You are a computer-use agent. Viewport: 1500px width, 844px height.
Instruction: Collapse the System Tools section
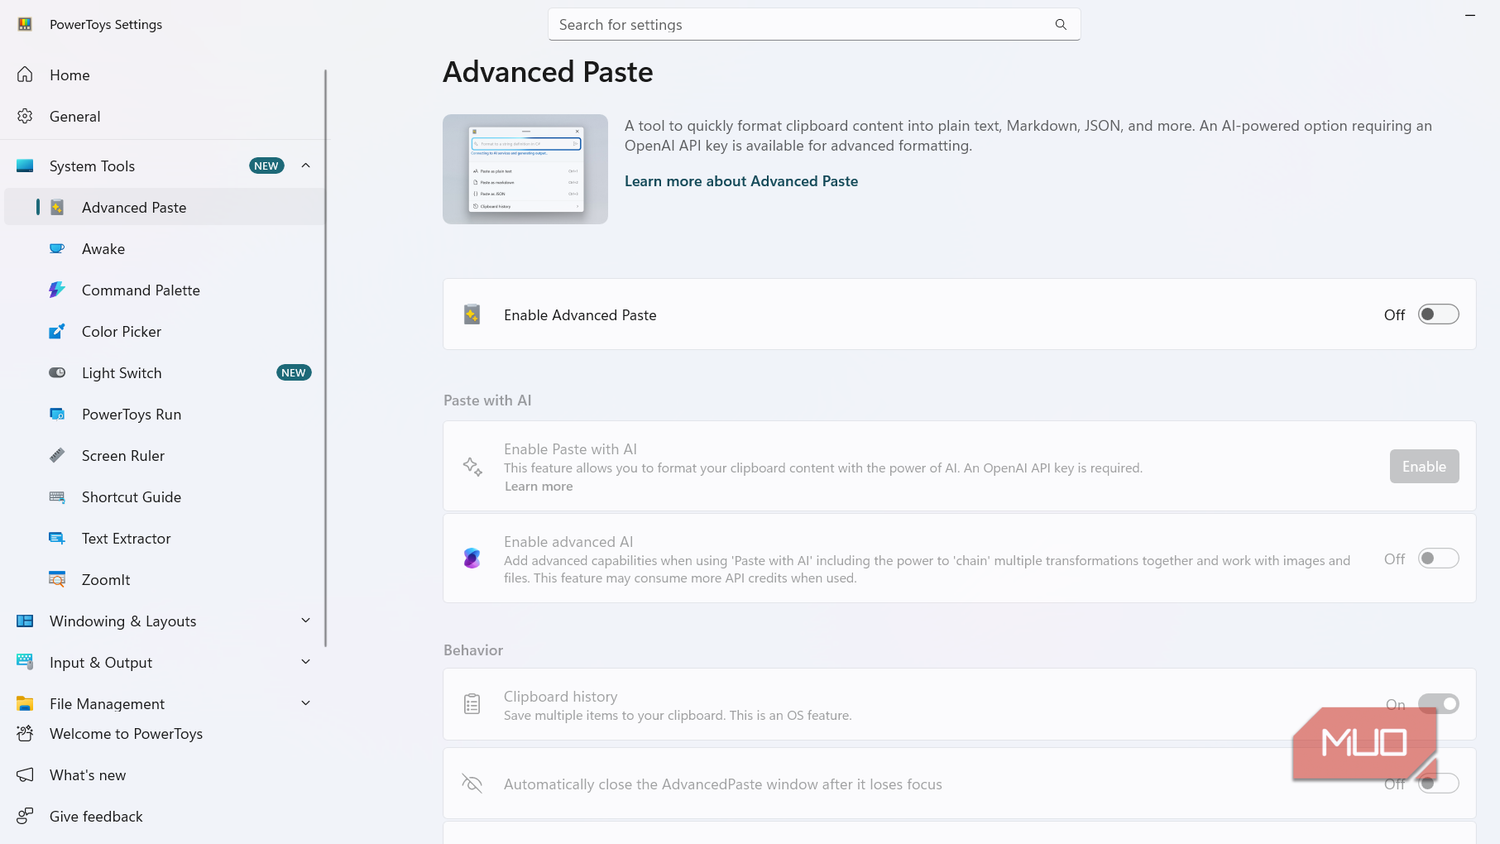[x=306, y=166]
